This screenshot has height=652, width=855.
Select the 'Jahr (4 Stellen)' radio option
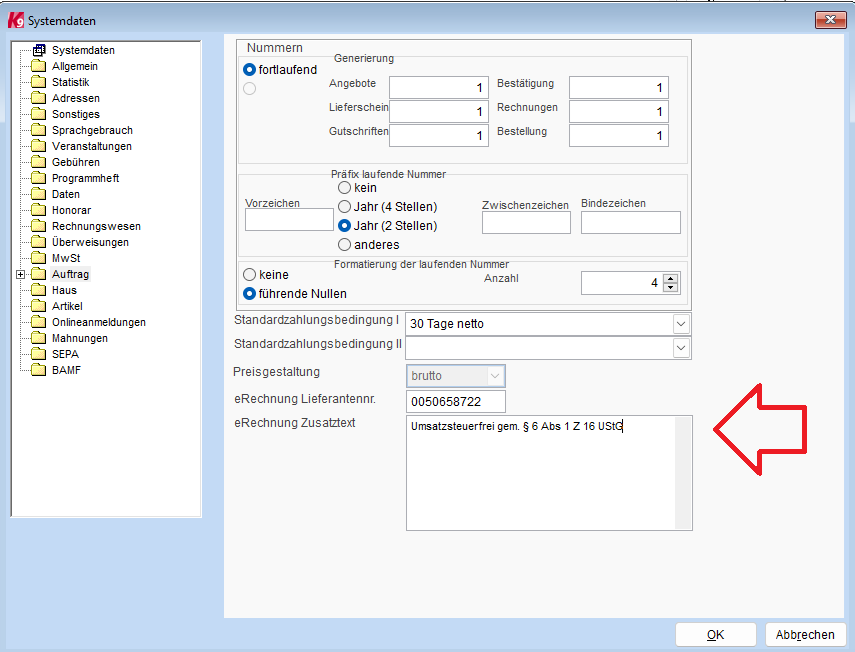pos(345,207)
